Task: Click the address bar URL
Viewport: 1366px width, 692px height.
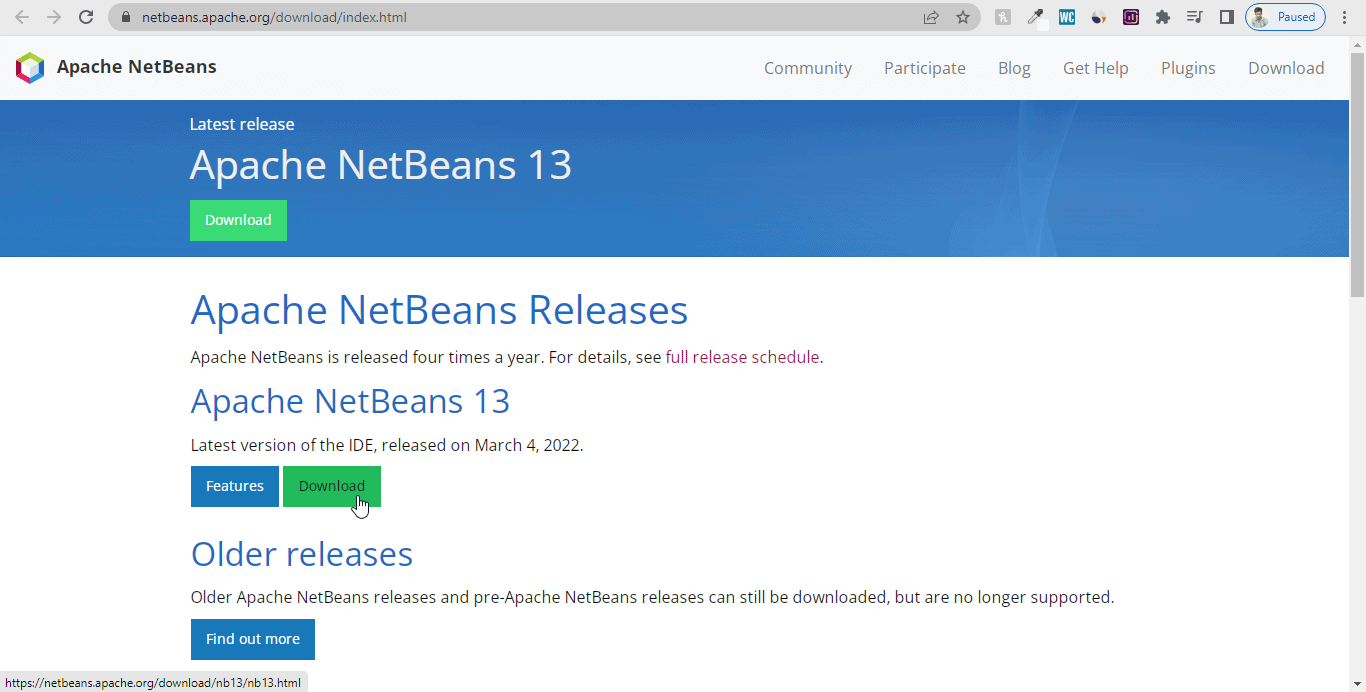Action: [274, 17]
